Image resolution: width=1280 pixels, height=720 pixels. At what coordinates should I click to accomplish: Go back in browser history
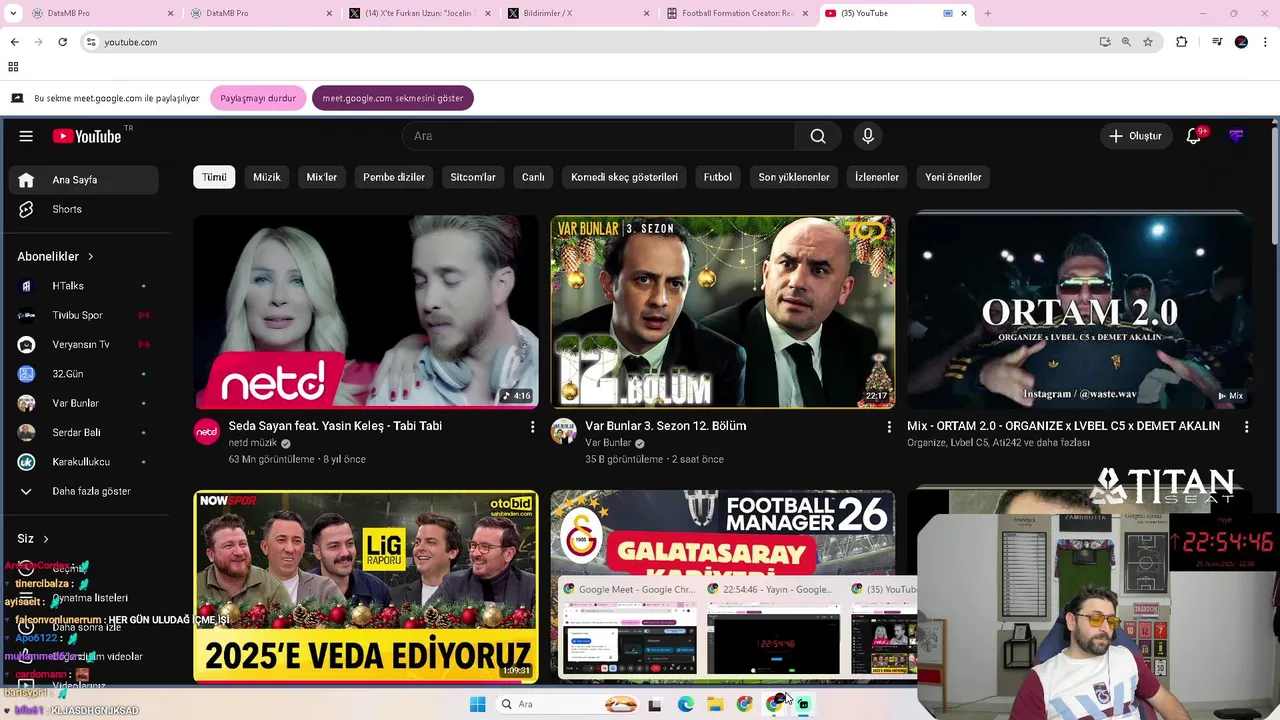click(14, 42)
